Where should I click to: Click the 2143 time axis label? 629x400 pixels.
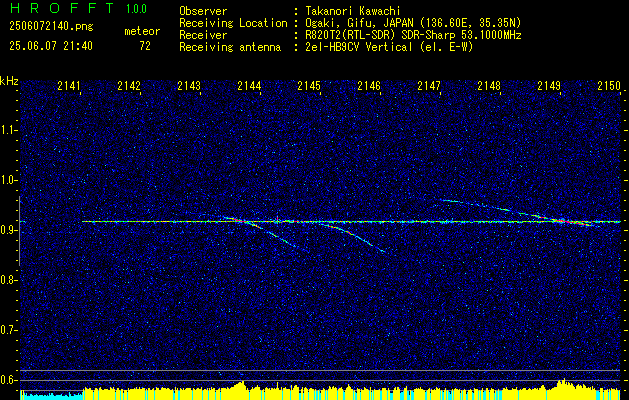click(189, 86)
